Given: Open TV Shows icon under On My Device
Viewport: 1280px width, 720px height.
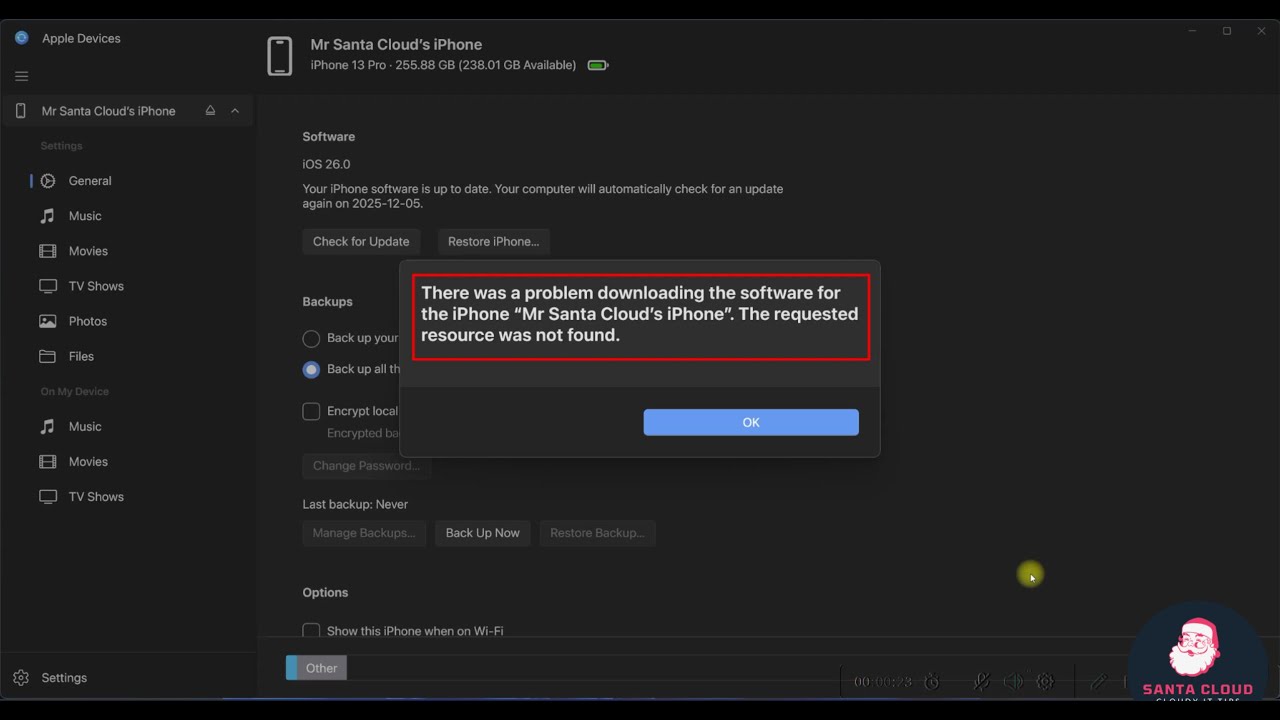Looking at the screenshot, I should [x=47, y=497].
